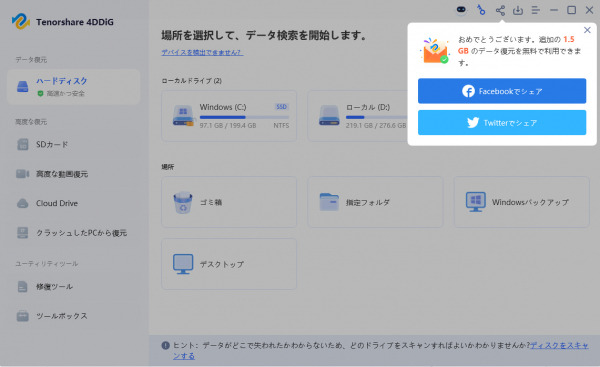Click the video camera icon for video recovery
This screenshot has width=600, height=367.
pos(23,174)
